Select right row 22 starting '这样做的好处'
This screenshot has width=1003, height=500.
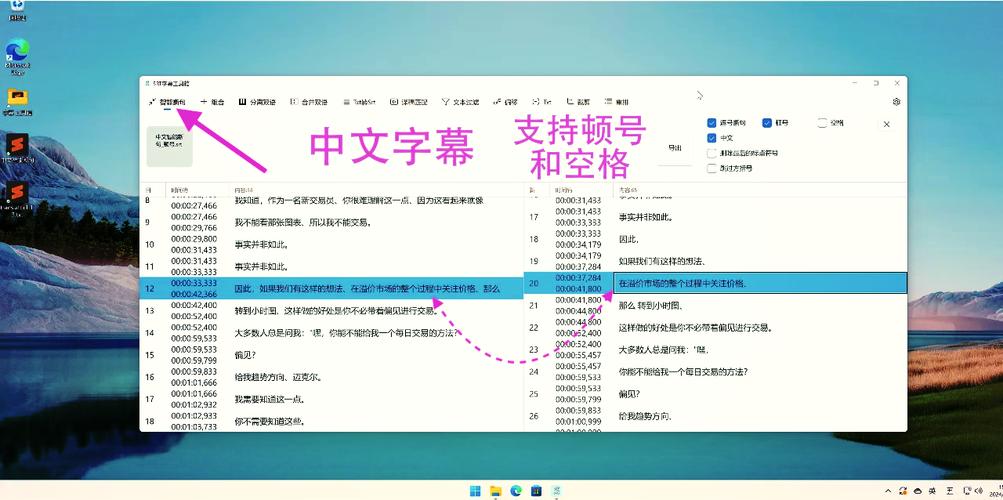tap(715, 327)
